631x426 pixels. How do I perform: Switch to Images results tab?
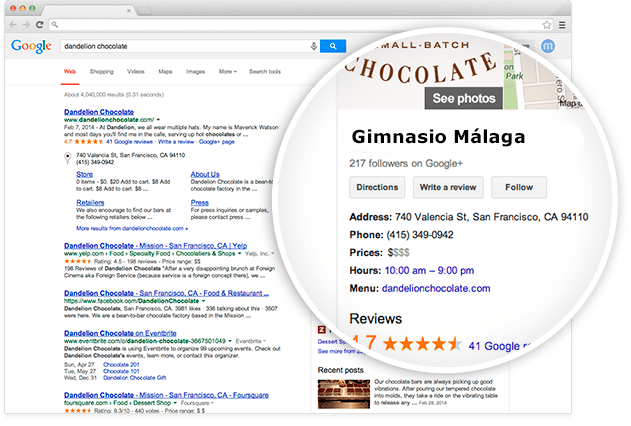(x=195, y=72)
